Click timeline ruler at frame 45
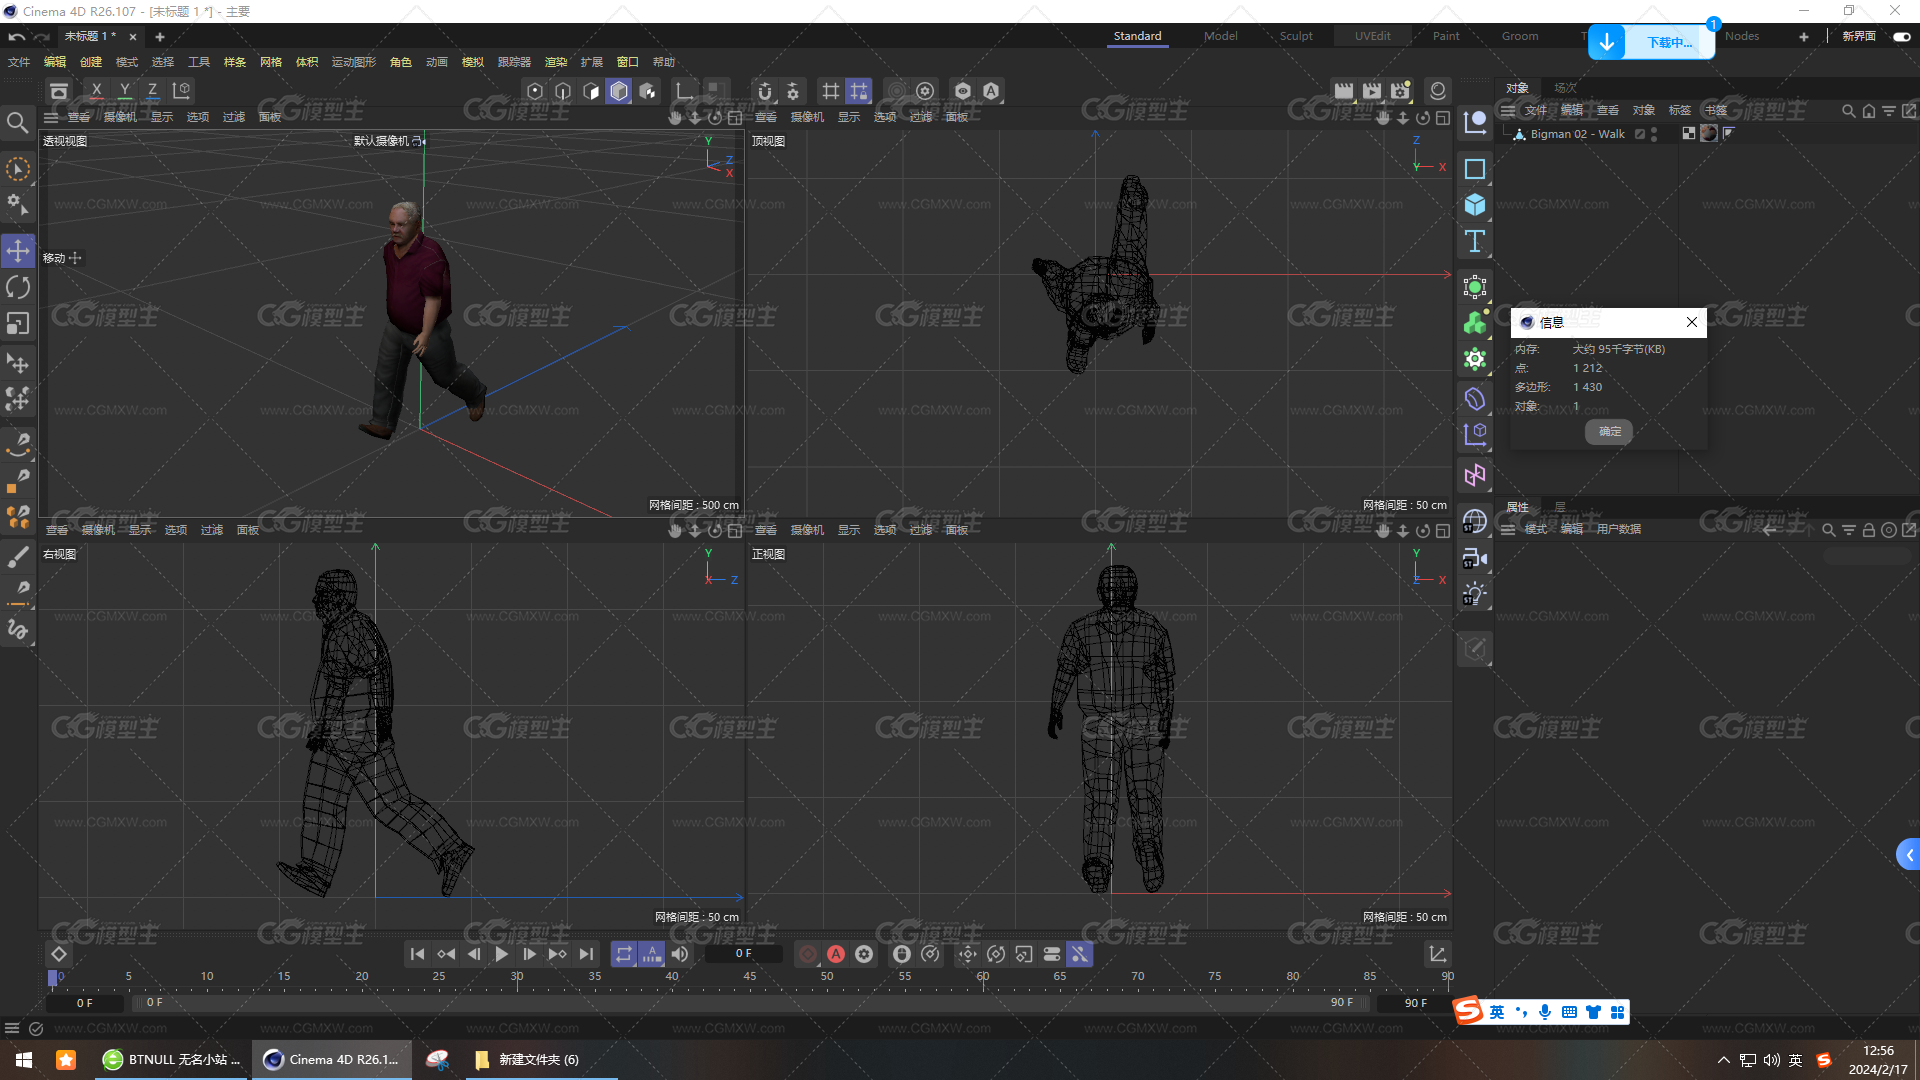The width and height of the screenshot is (1920, 1080). click(750, 977)
